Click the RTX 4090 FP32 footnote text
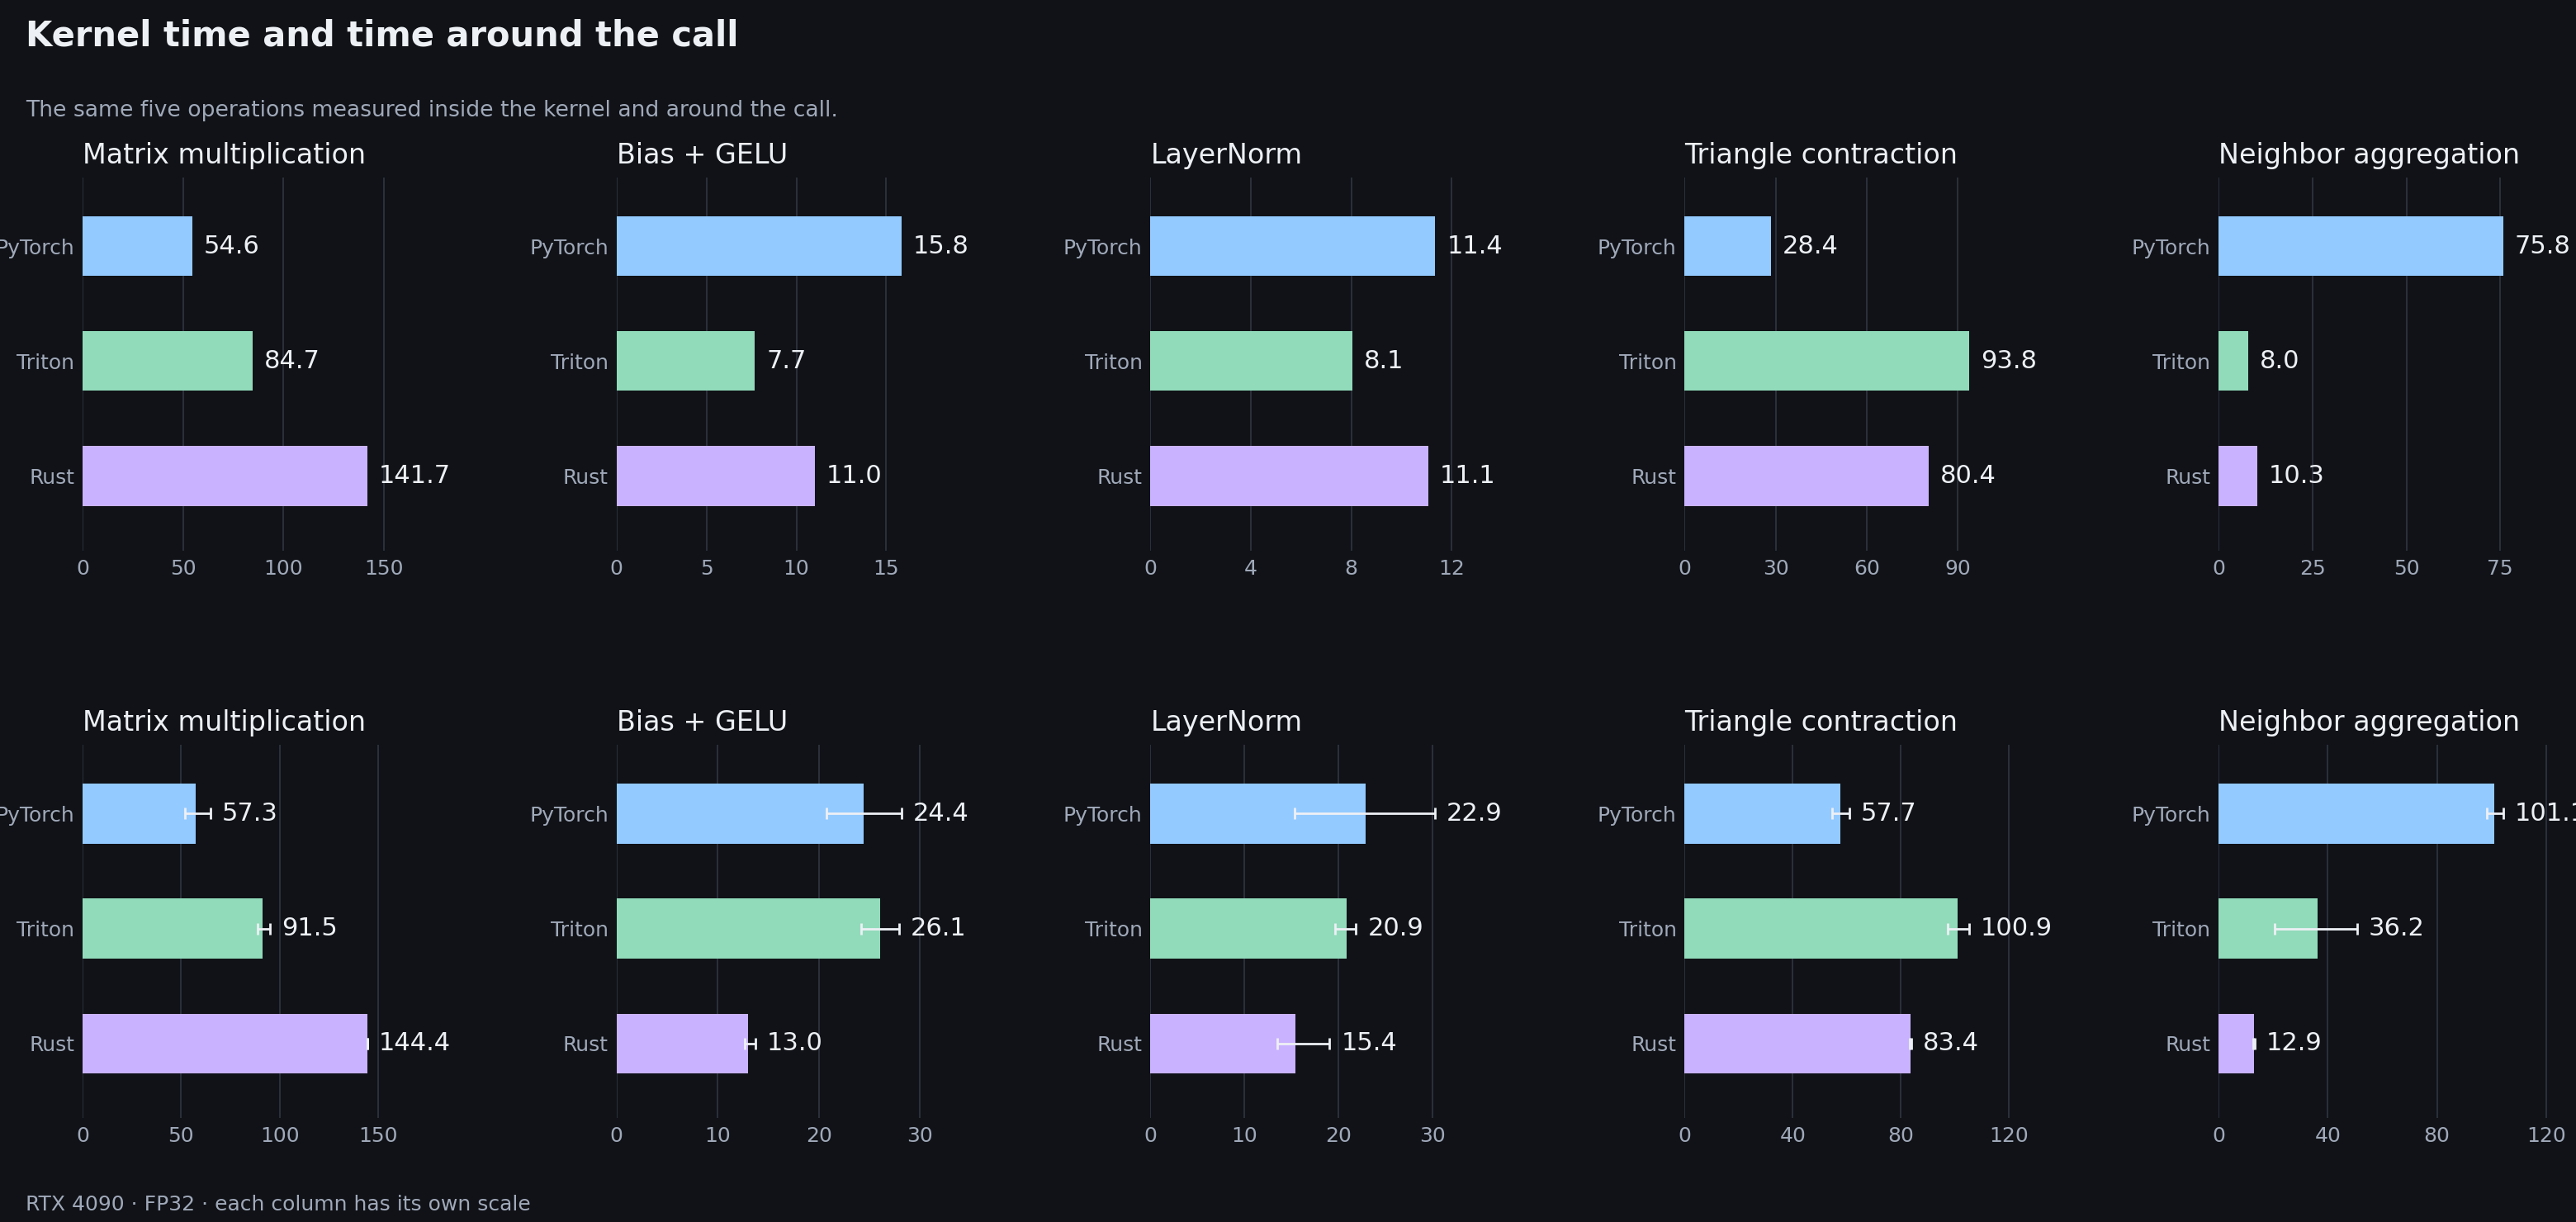The height and width of the screenshot is (1222, 2576). tap(278, 1203)
